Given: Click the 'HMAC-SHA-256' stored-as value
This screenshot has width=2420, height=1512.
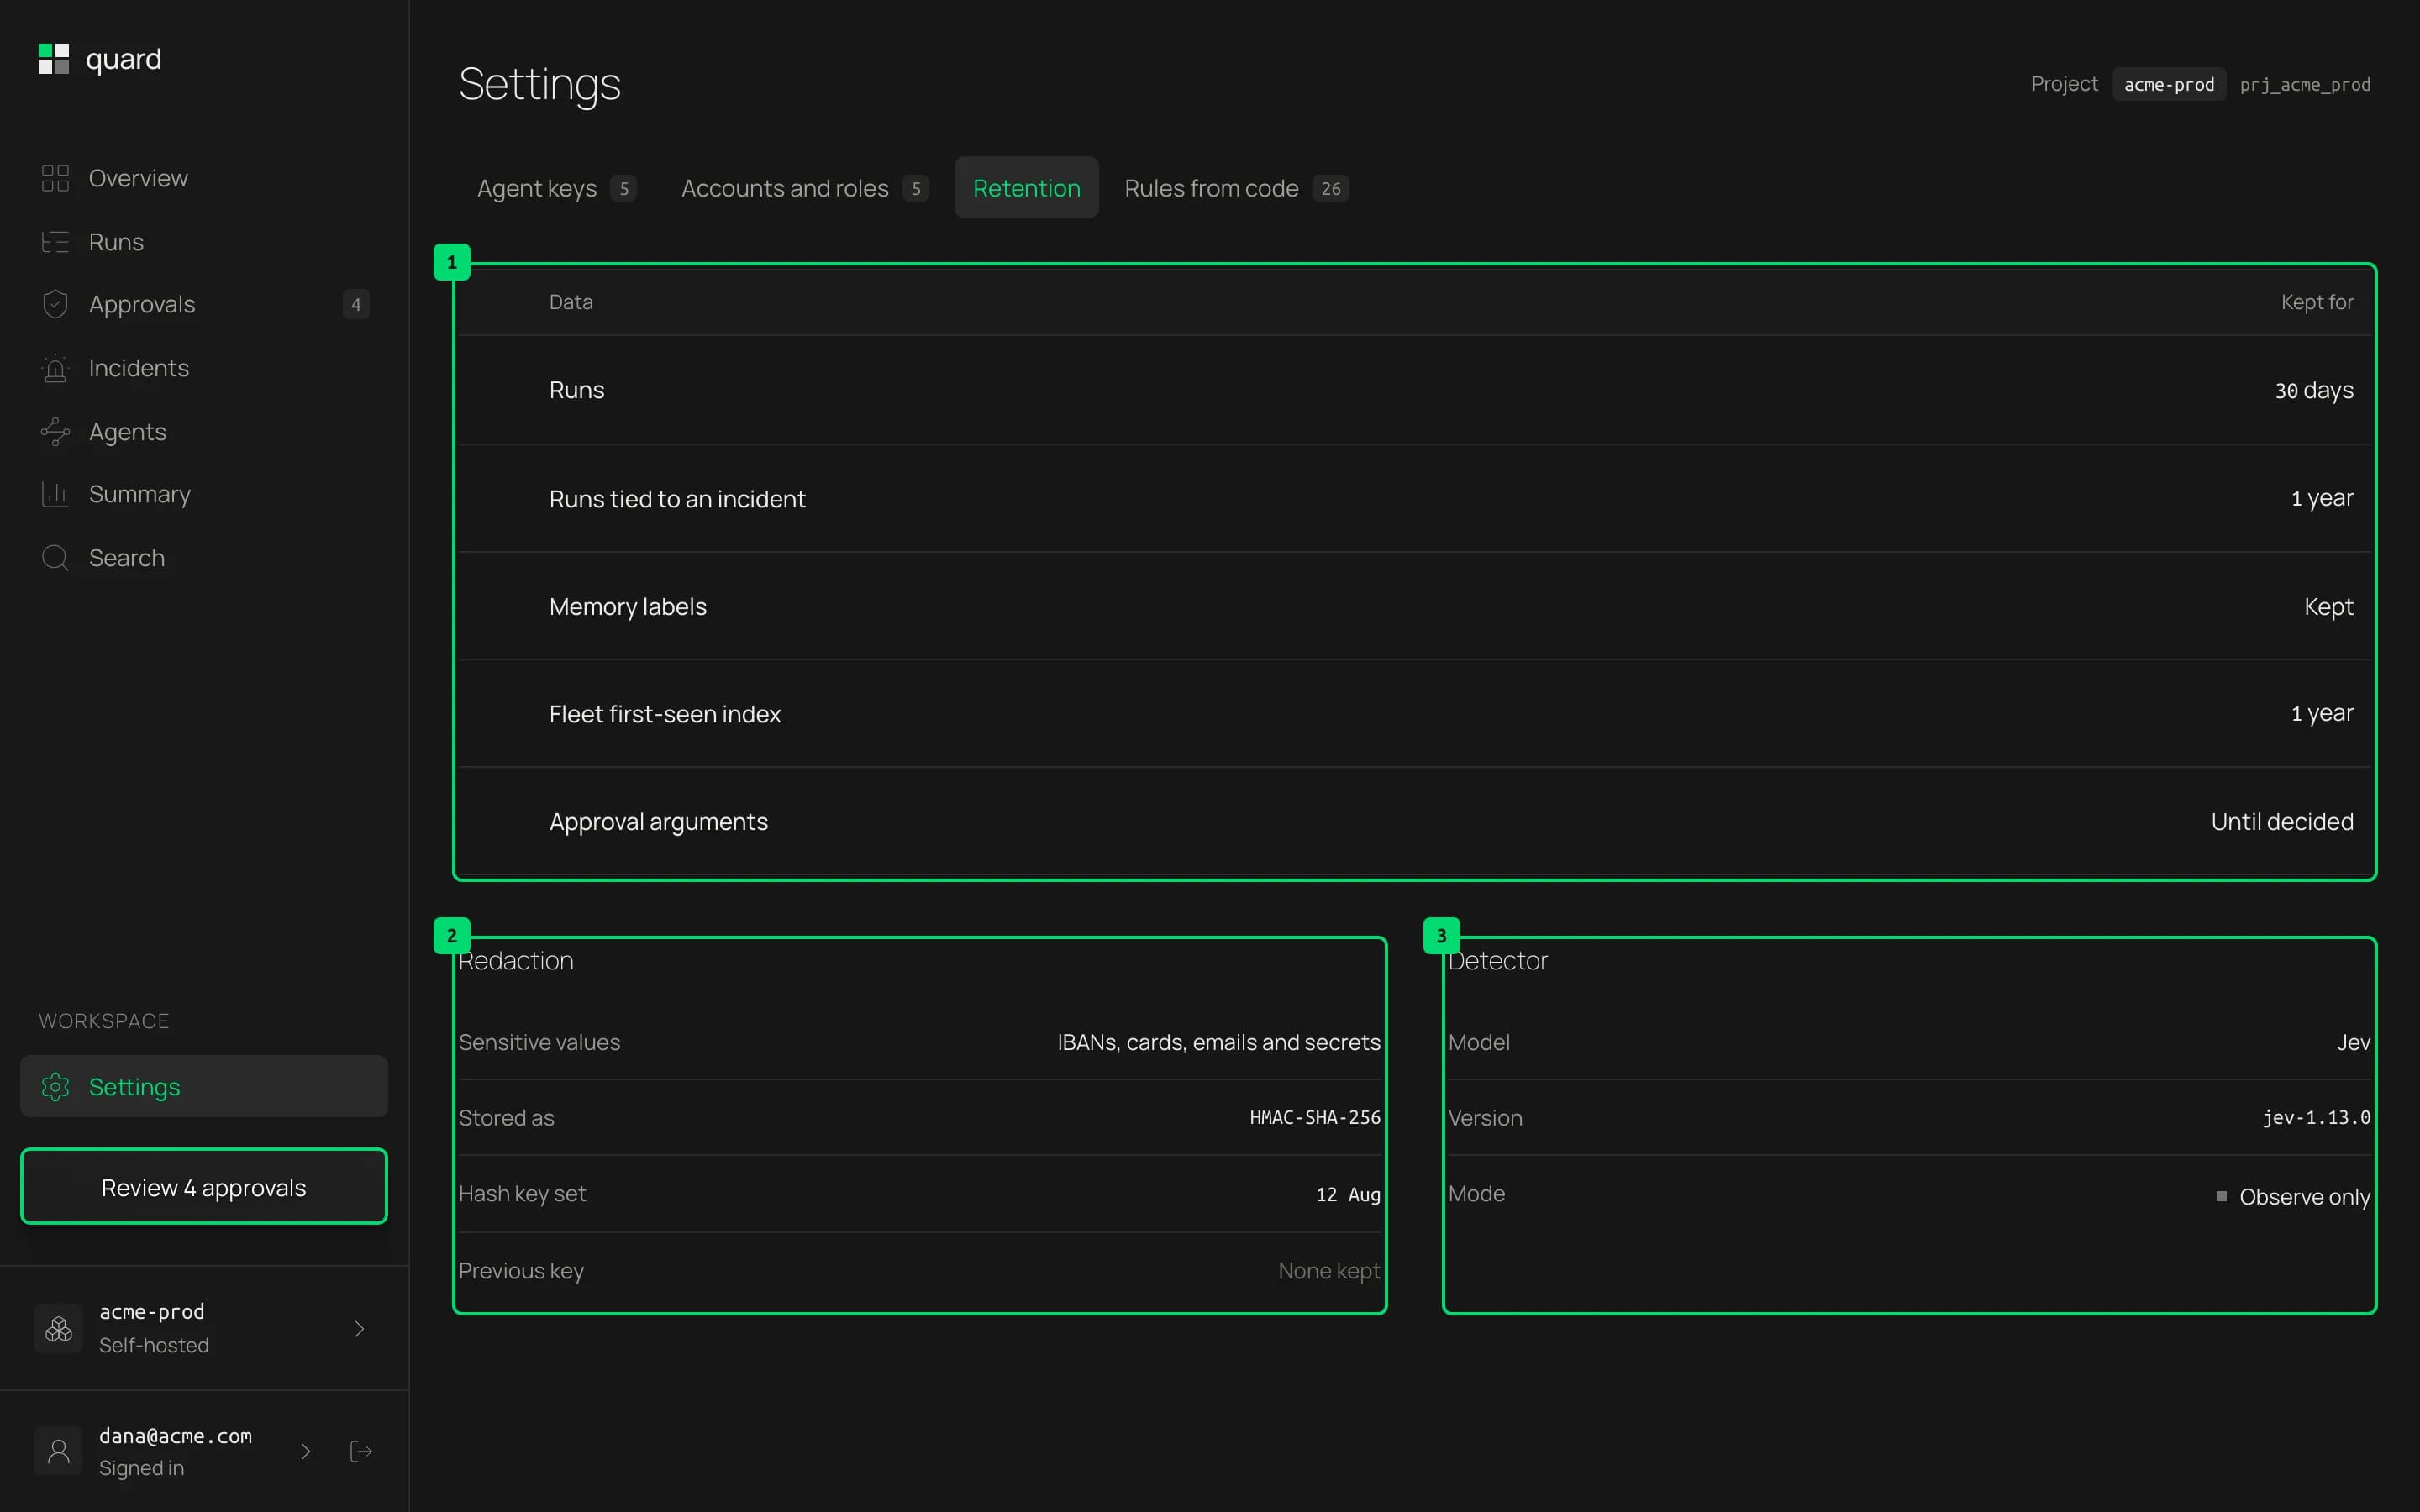Looking at the screenshot, I should click(x=1315, y=1117).
